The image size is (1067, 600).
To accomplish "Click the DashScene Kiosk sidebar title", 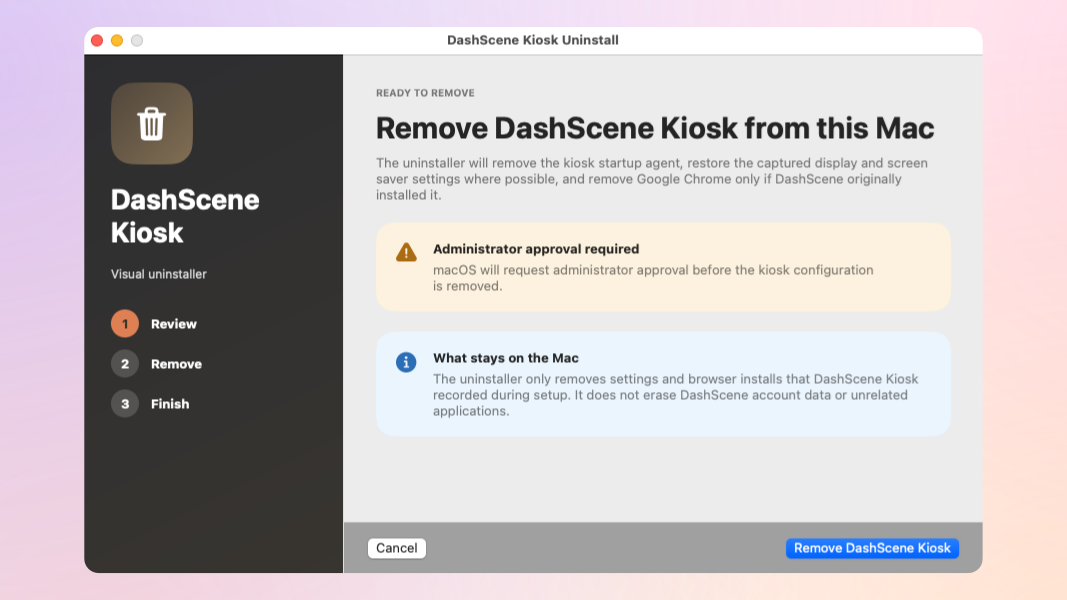I will (185, 216).
